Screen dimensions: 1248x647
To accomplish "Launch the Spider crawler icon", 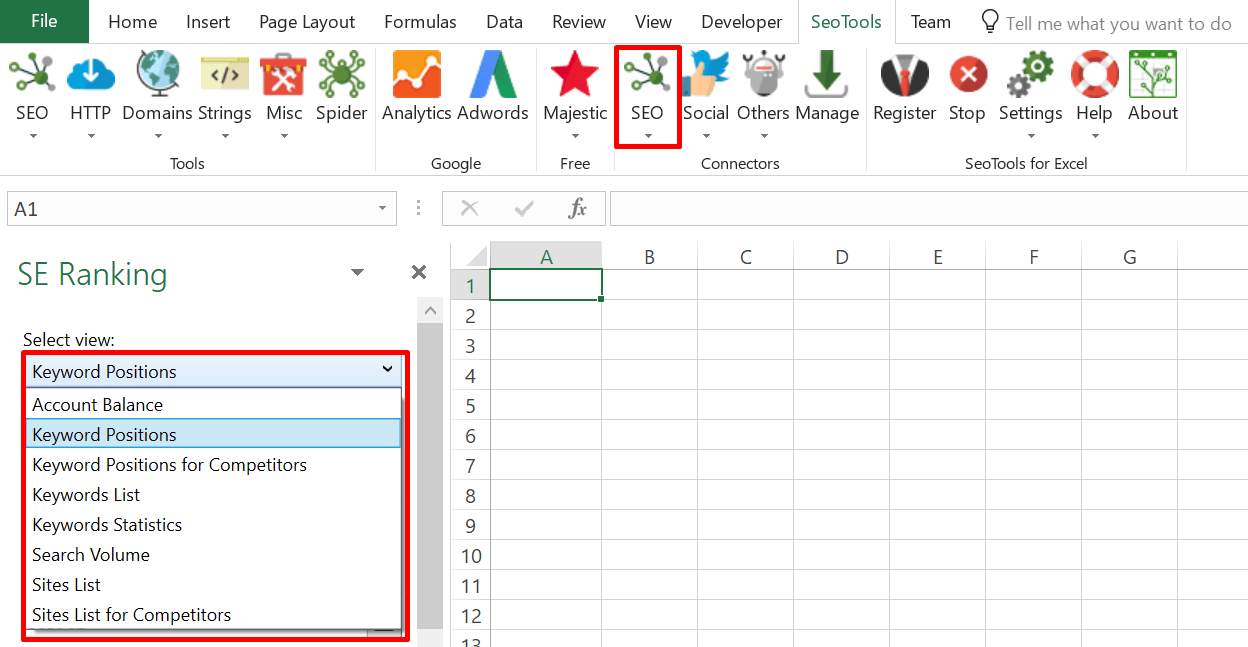I will (342, 76).
